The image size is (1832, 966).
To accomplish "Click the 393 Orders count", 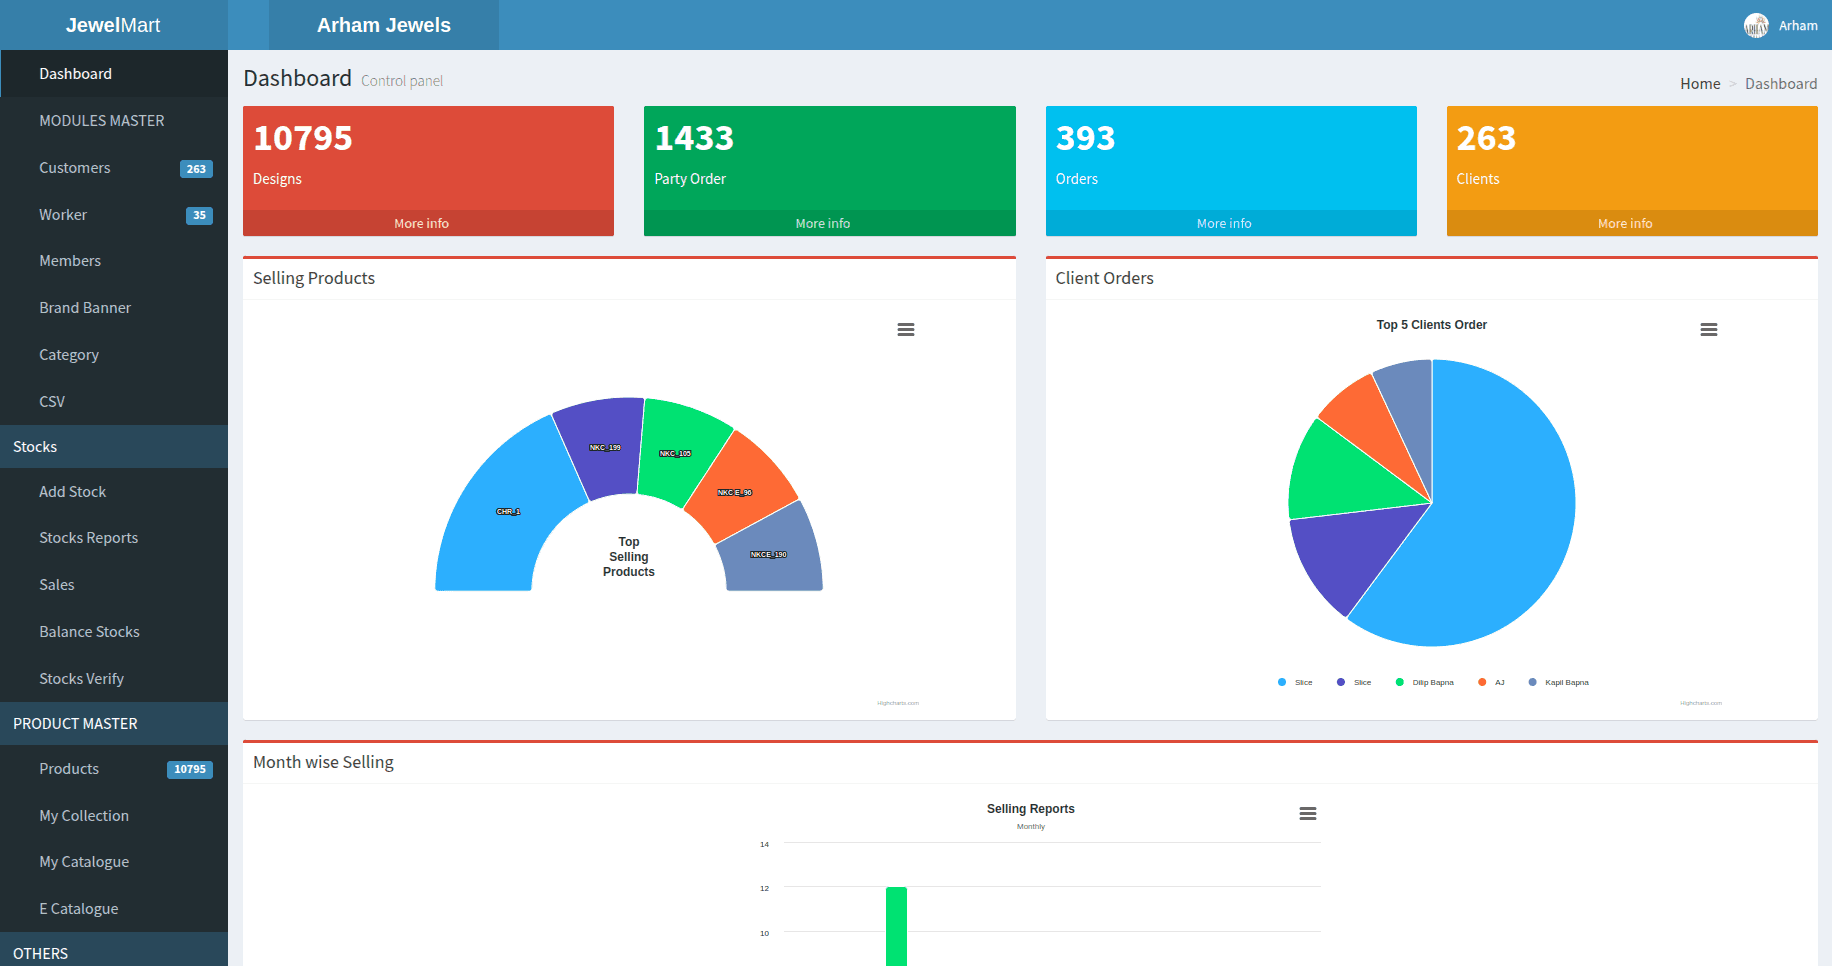I will (1085, 138).
